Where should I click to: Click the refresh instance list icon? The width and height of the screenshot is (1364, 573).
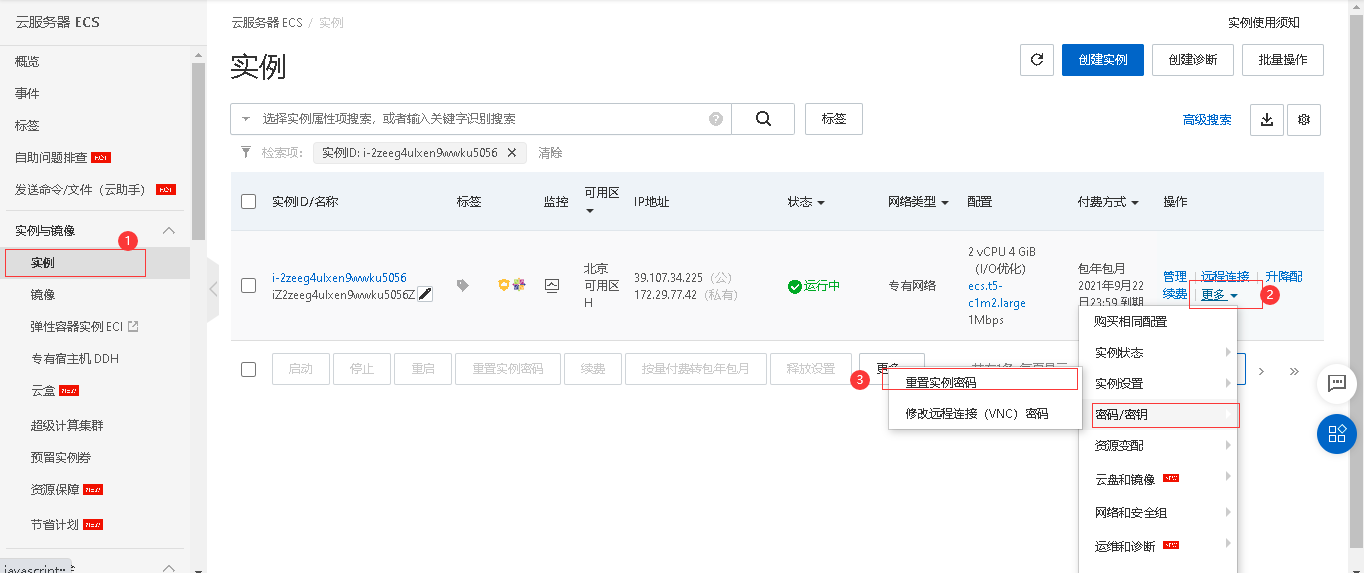click(1037, 60)
